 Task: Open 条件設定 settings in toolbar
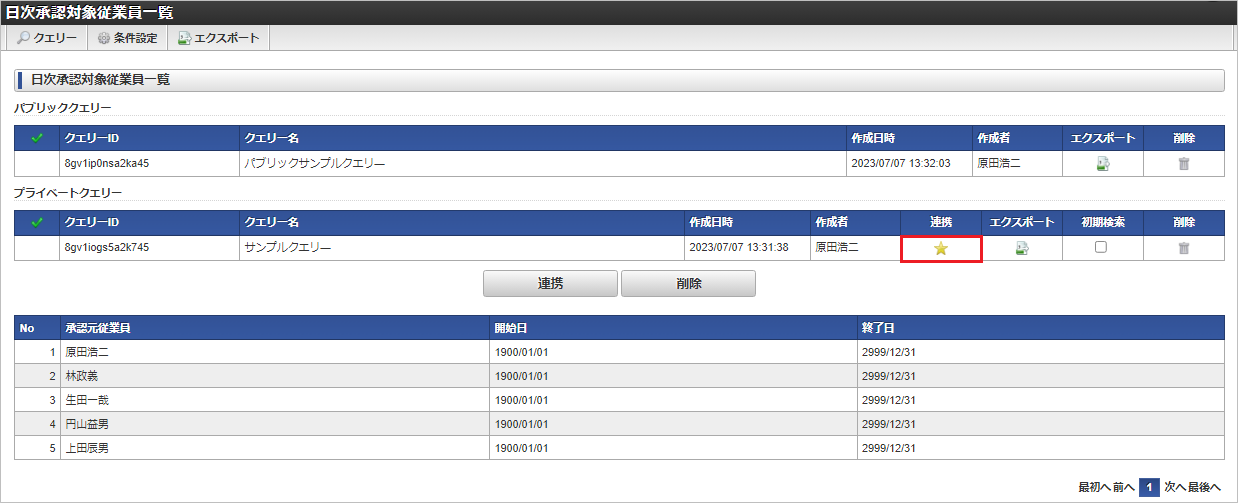click(x=127, y=38)
